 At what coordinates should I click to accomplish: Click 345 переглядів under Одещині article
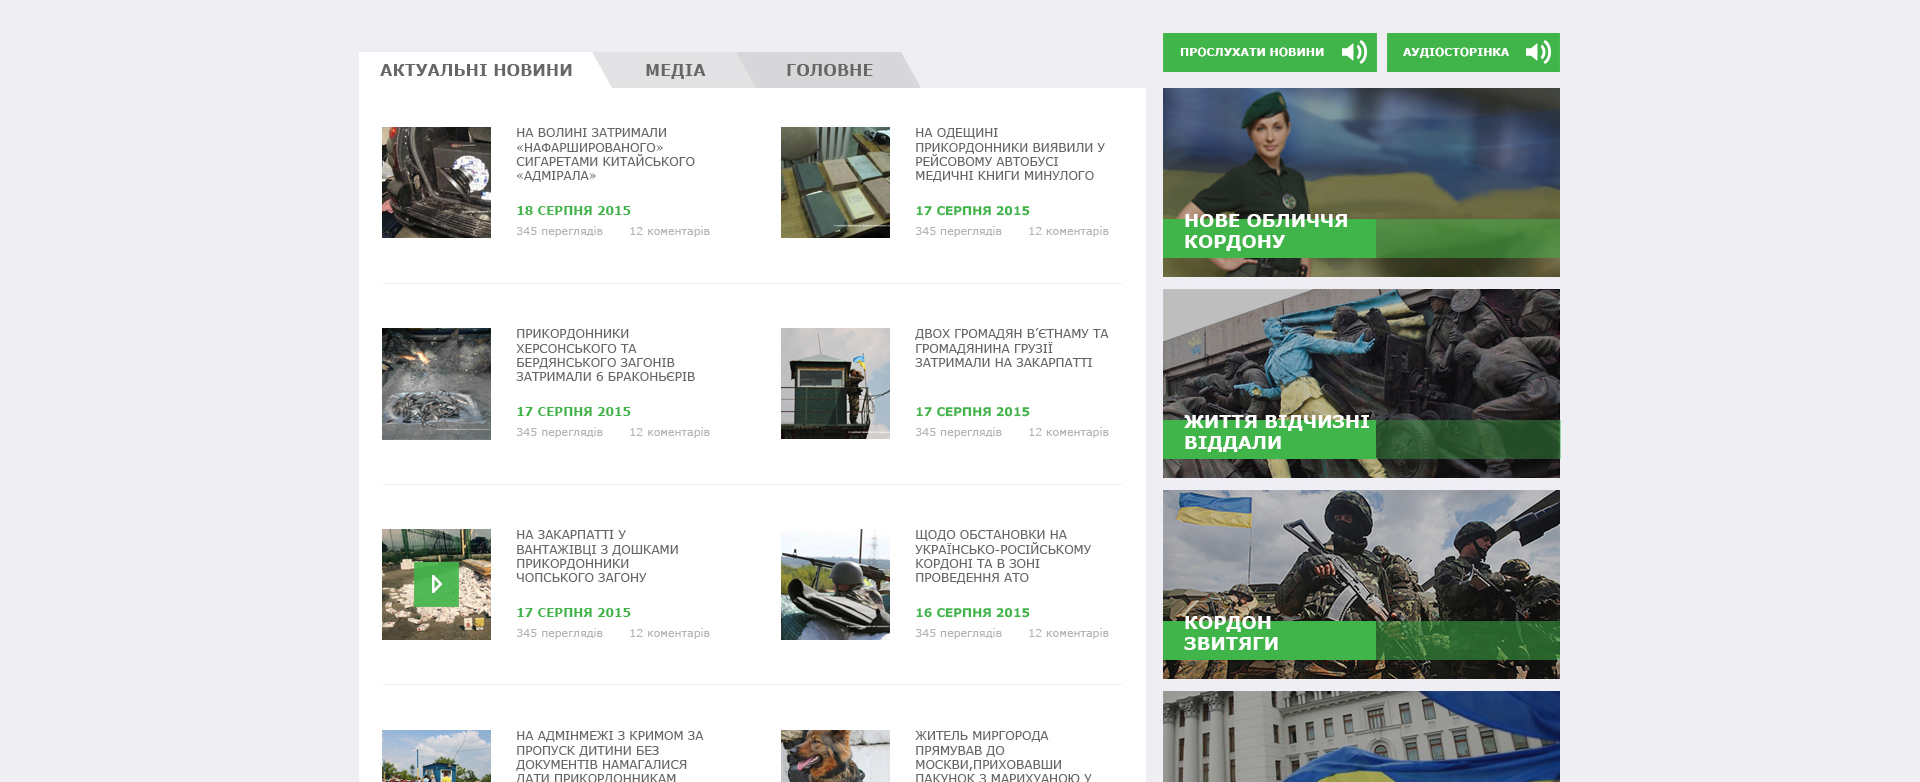[958, 231]
